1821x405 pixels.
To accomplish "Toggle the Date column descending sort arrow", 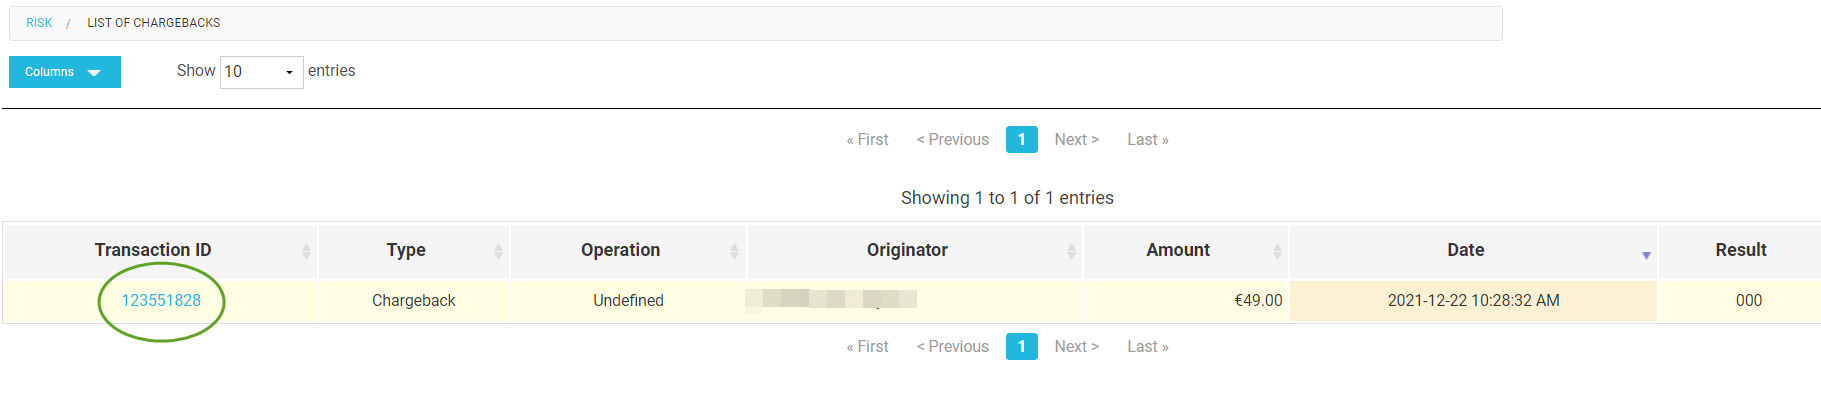I will tap(1646, 256).
